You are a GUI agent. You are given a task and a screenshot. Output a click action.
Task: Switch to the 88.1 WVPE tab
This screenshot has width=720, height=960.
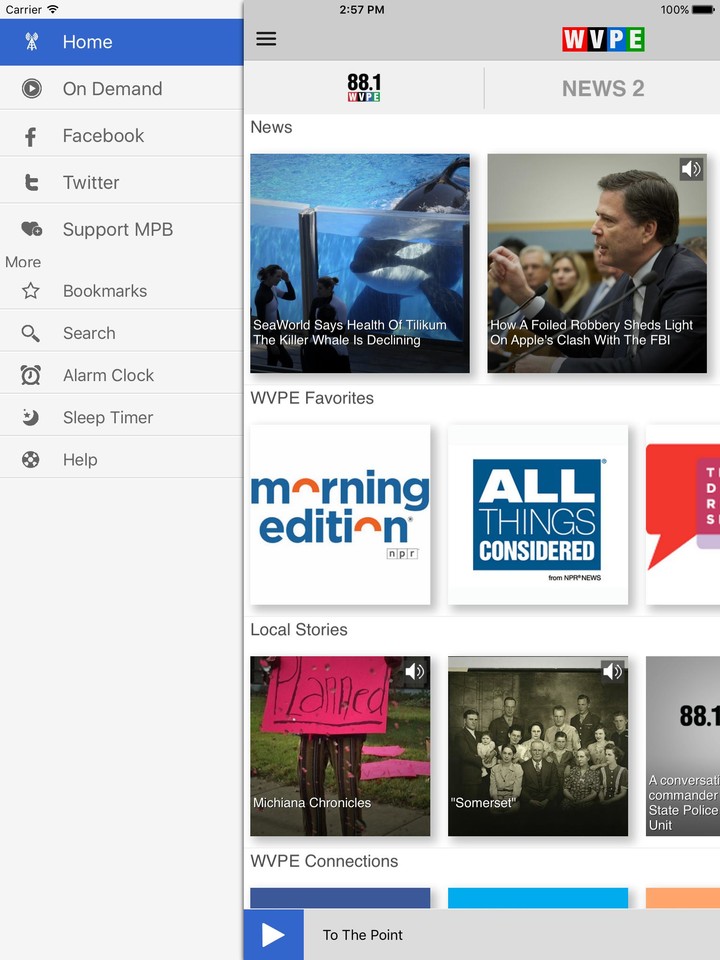(x=364, y=88)
